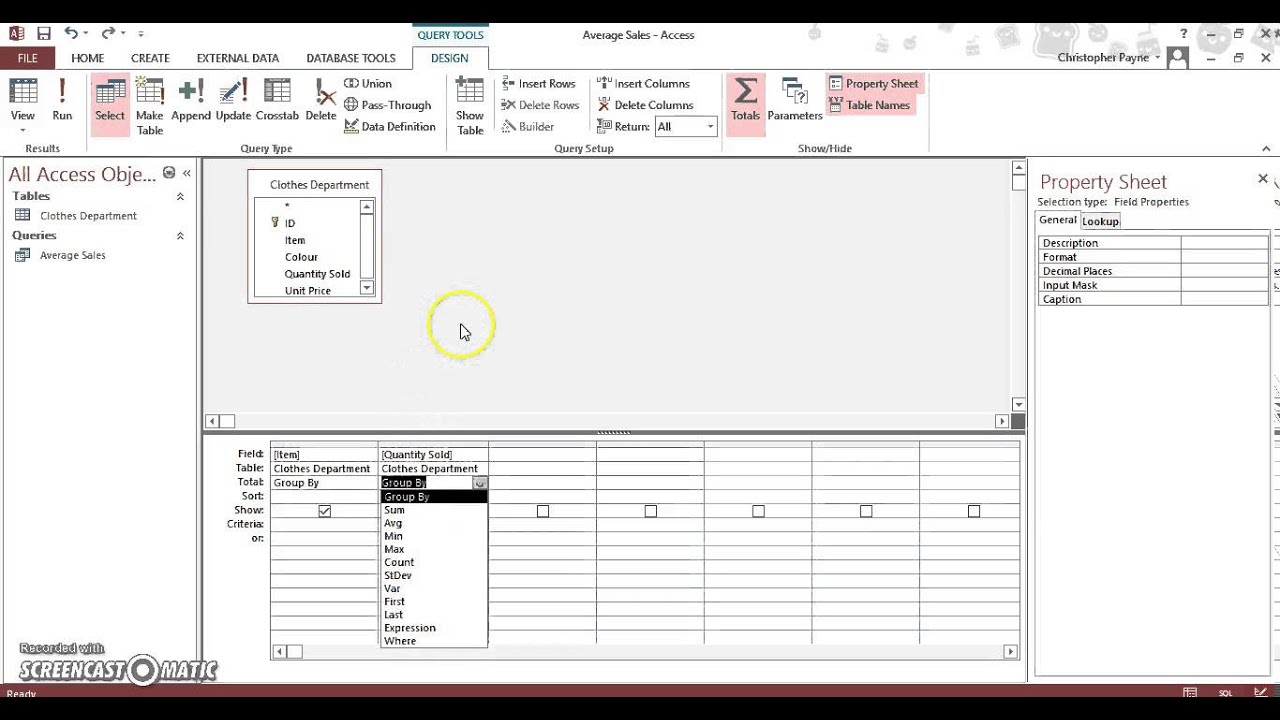
Task: Switch to the DATABASE TOOLS tab
Action: 351,58
